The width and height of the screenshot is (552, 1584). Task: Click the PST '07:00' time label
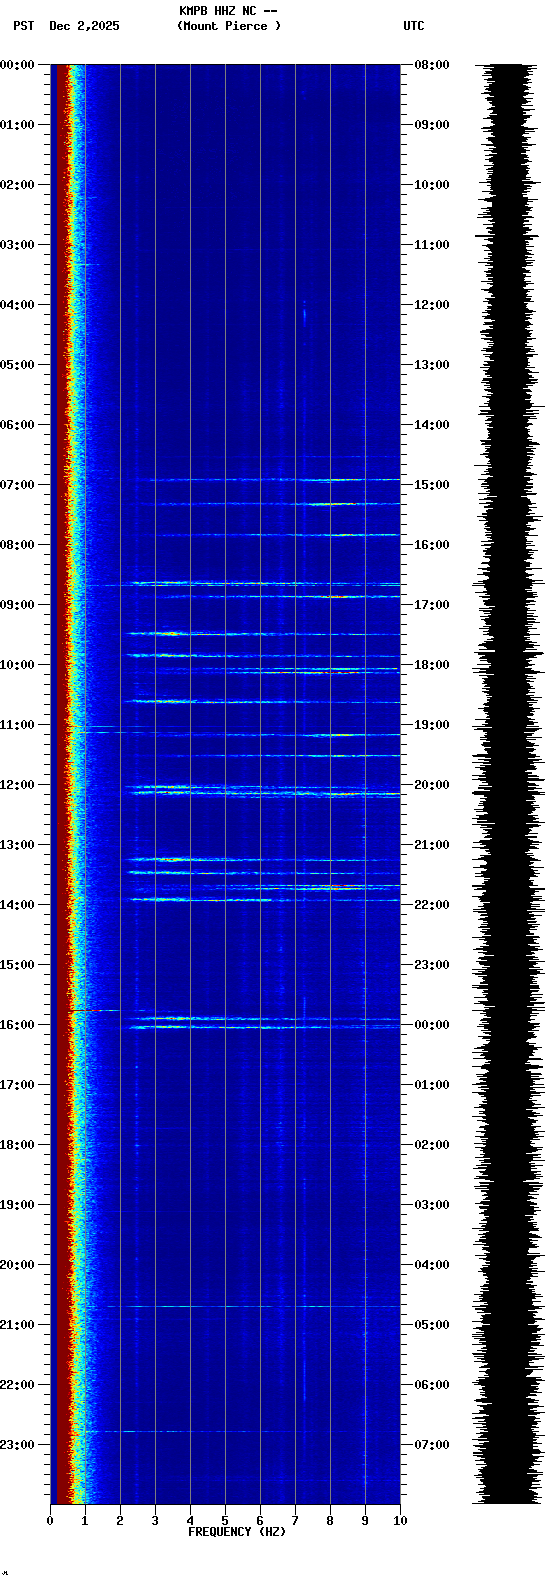tap(18, 485)
